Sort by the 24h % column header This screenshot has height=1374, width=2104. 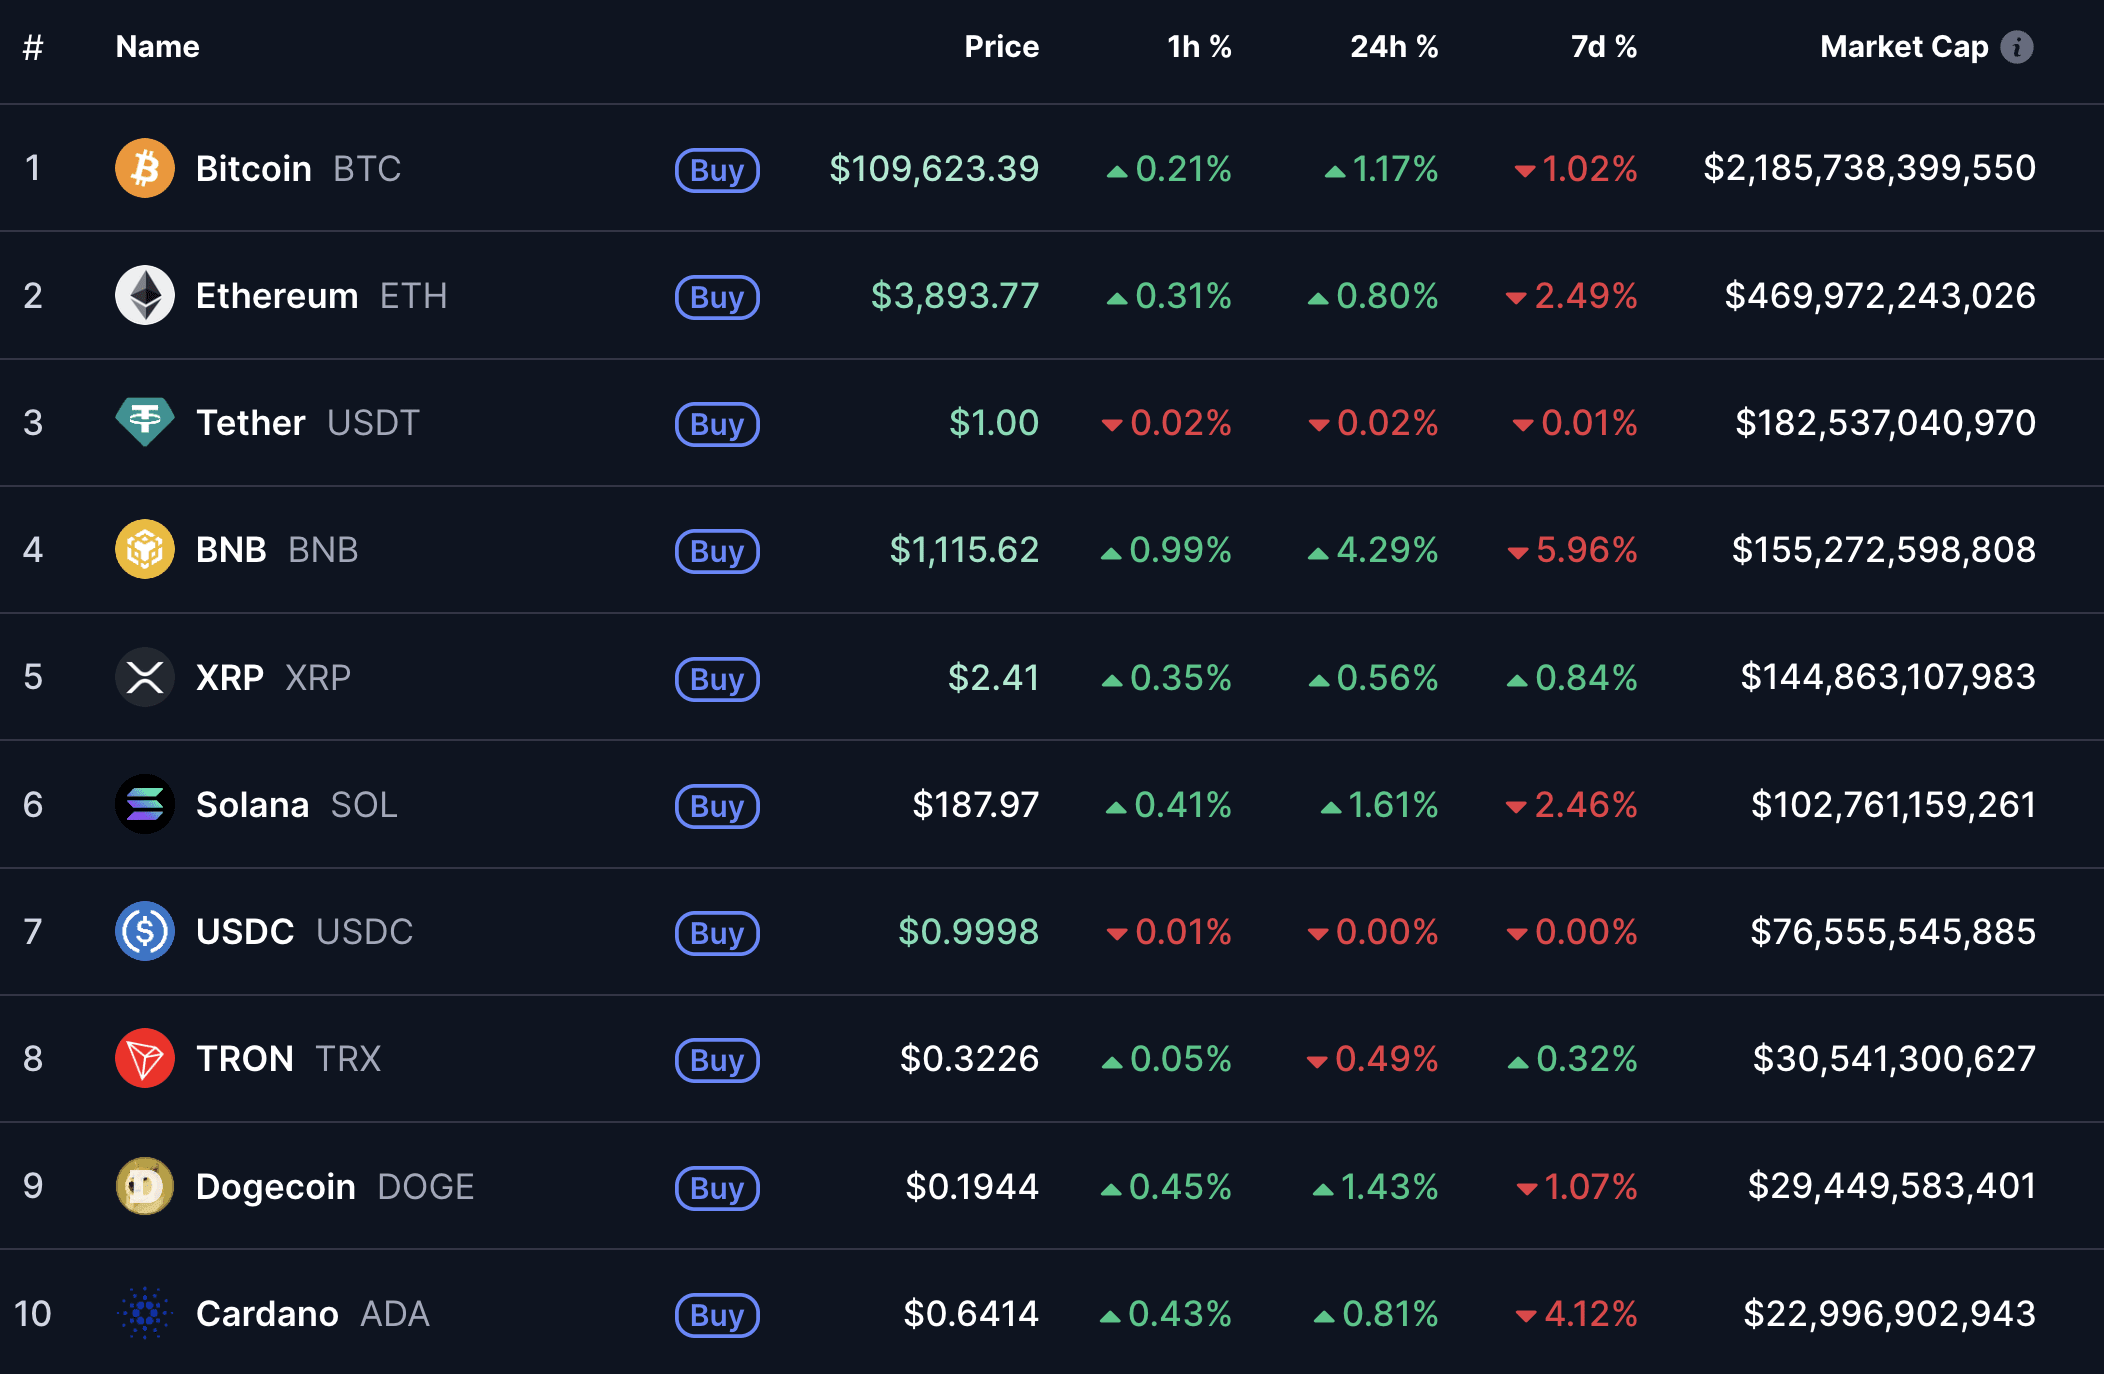[x=1393, y=47]
